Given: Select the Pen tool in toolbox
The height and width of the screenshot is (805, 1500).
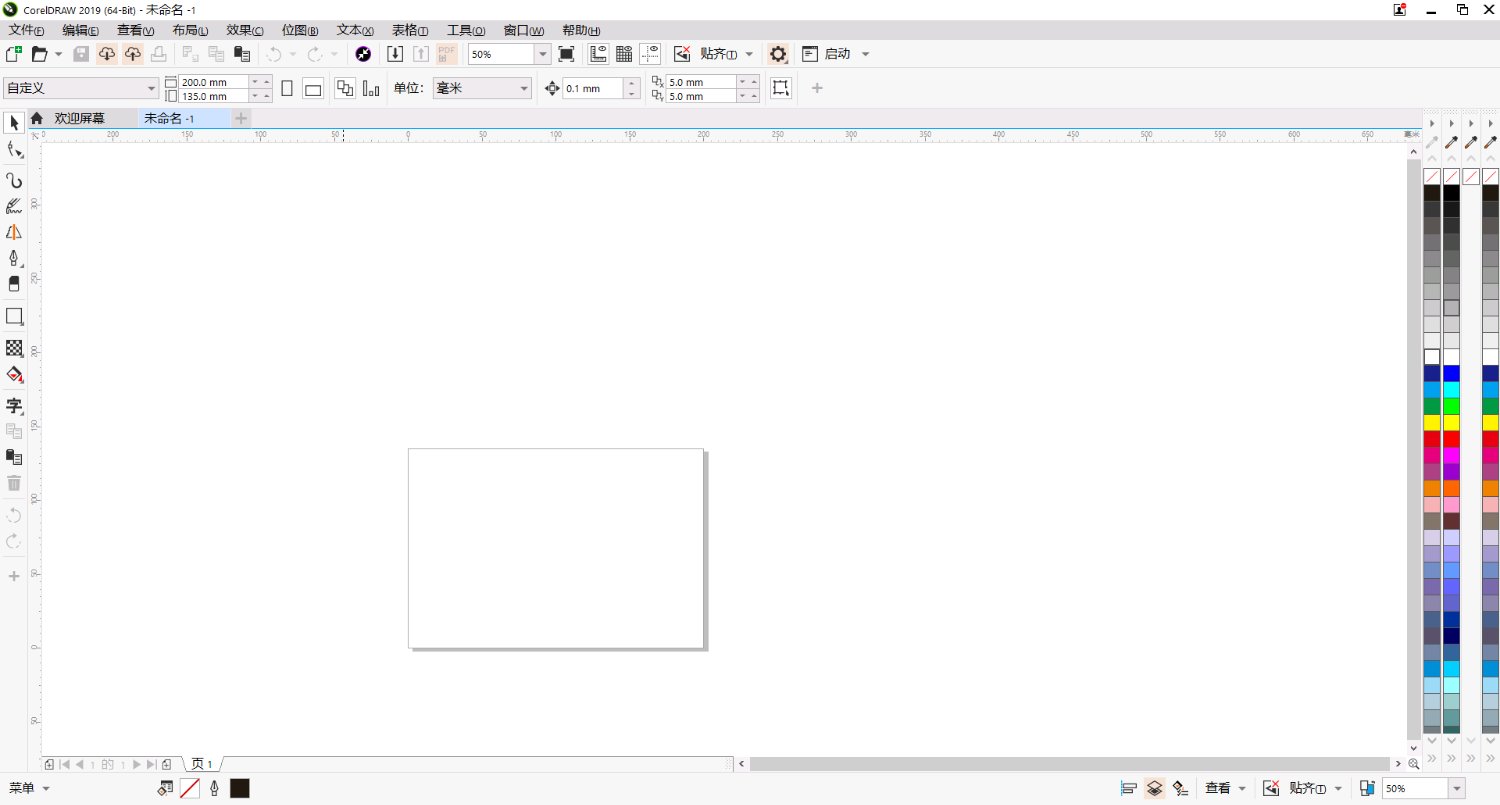Looking at the screenshot, I should [14, 258].
